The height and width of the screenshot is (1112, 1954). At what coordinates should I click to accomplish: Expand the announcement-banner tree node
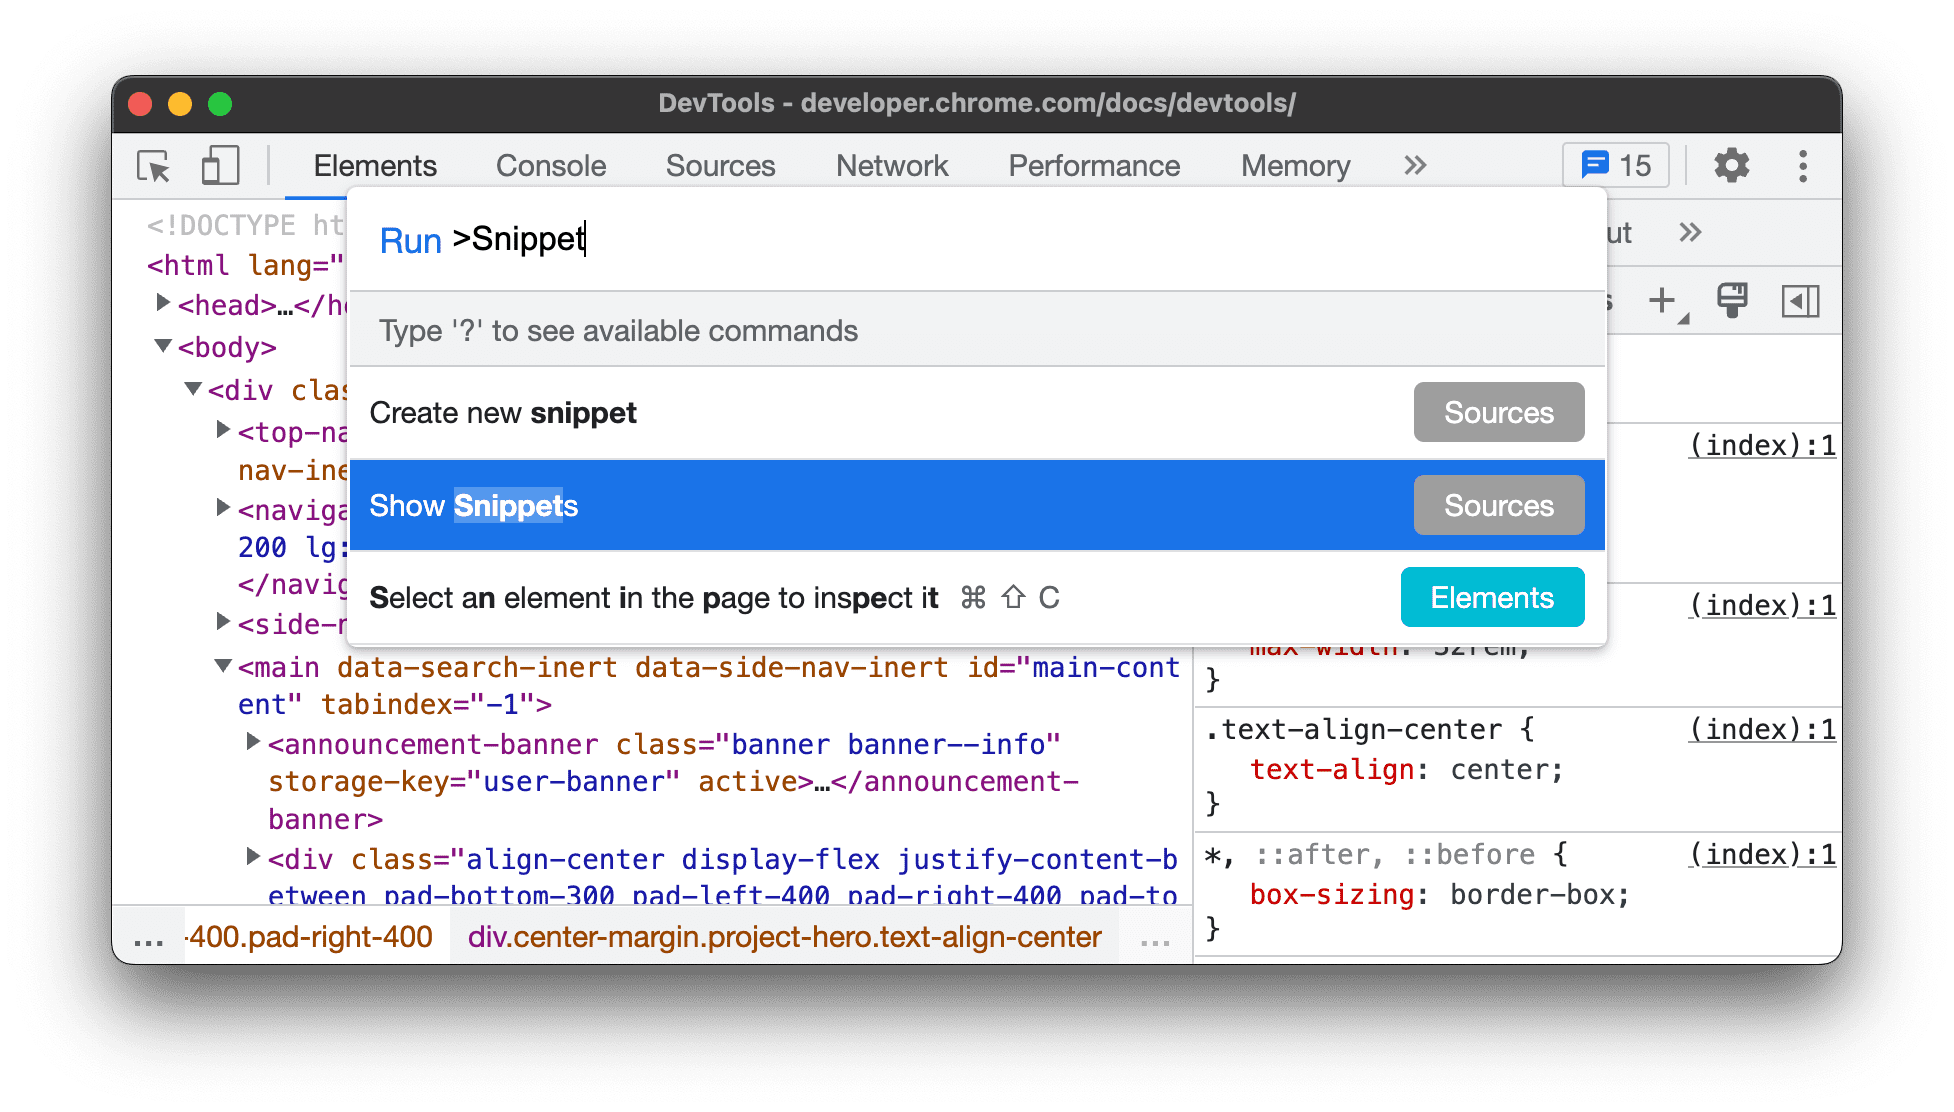tap(251, 743)
